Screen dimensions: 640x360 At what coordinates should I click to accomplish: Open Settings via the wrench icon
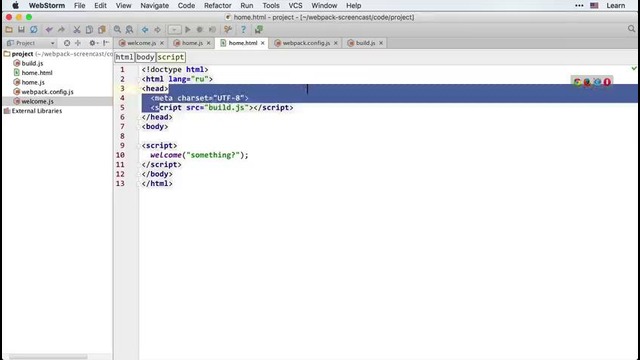[x=228, y=29]
